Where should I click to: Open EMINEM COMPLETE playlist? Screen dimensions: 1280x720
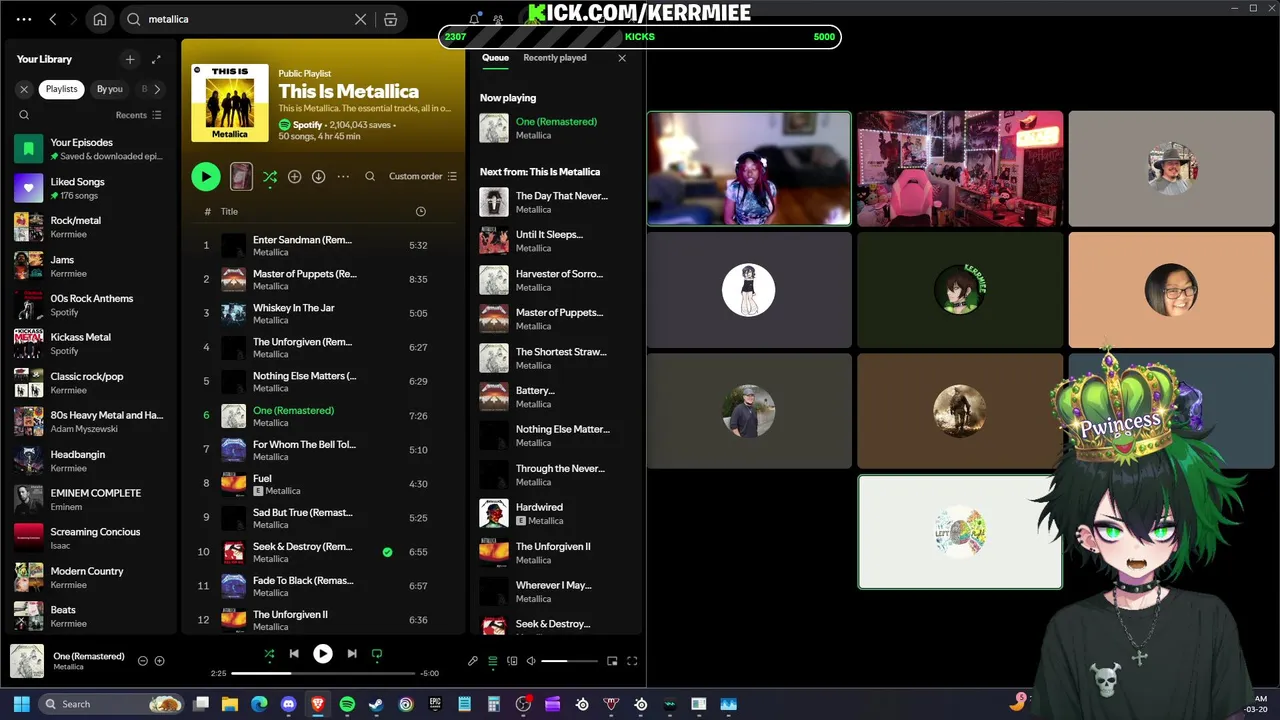click(x=90, y=500)
